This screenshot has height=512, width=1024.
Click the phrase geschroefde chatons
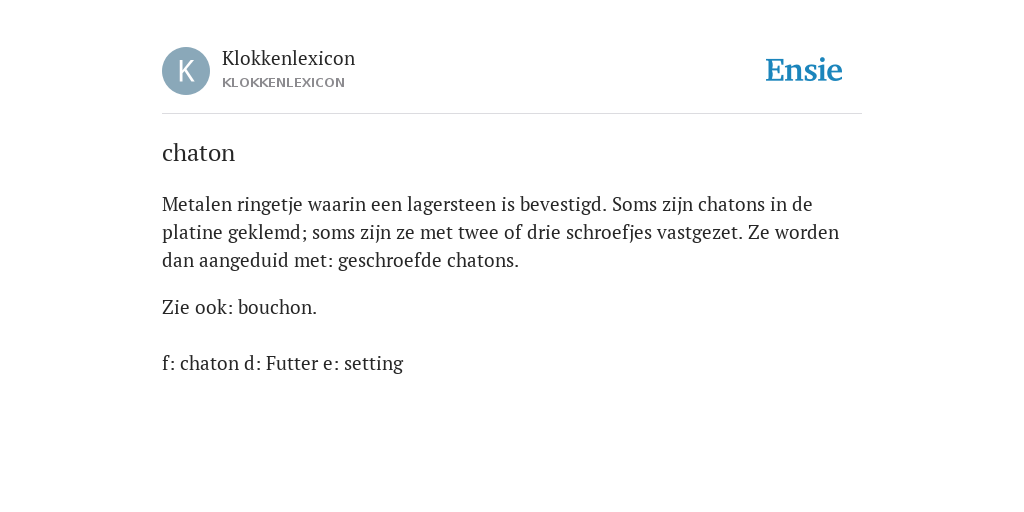click(x=428, y=261)
